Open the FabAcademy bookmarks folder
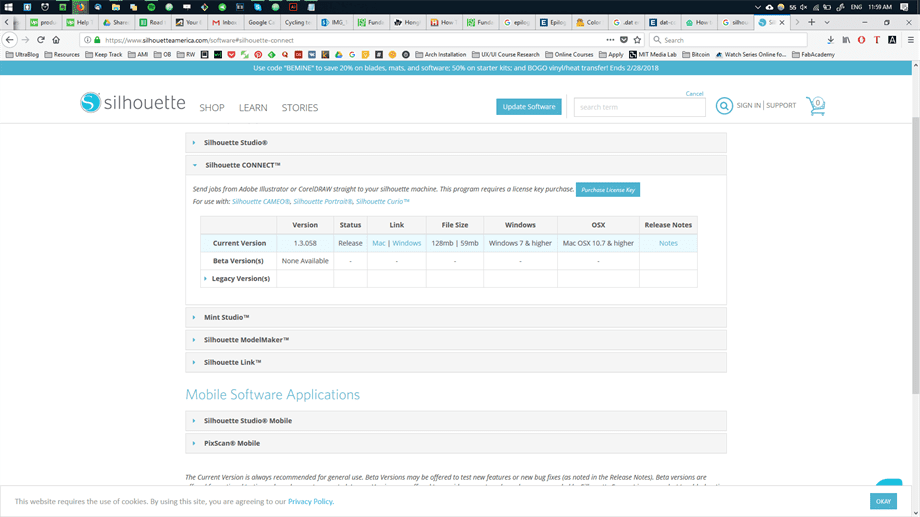Screen dimensions: 920x517 (813, 55)
